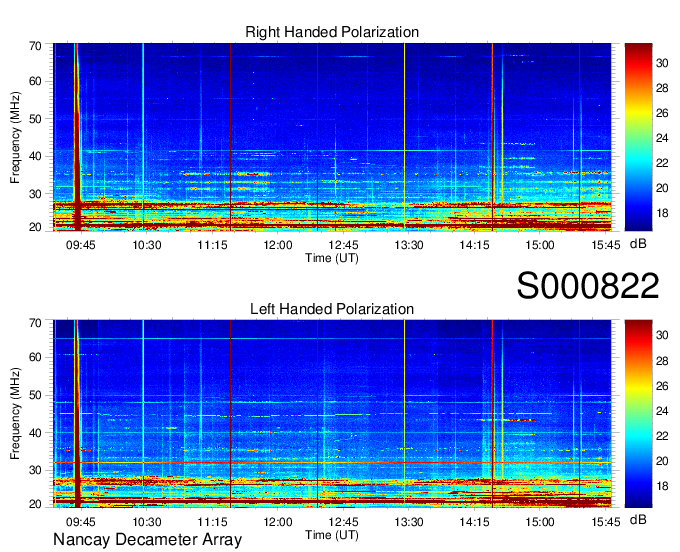
Task: Select 10:30 tick under Right Handed plot
Action: click(x=147, y=245)
